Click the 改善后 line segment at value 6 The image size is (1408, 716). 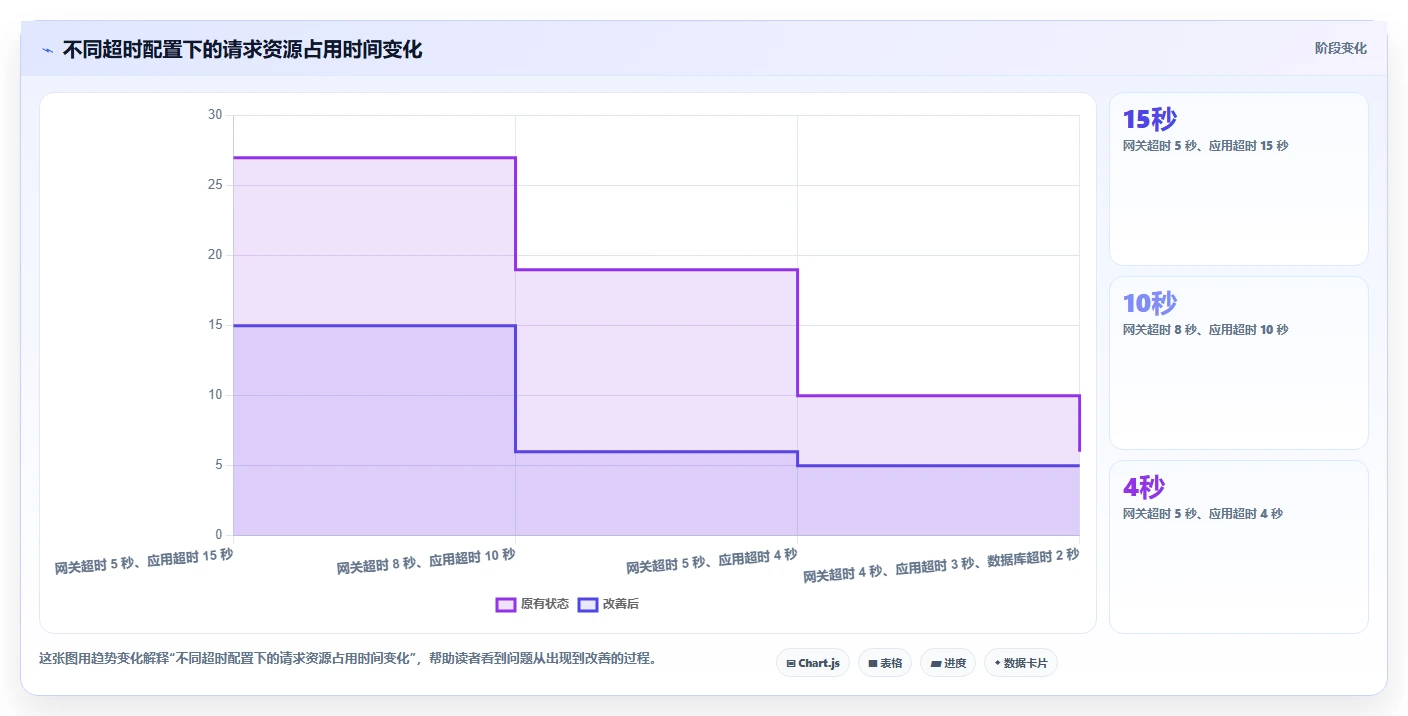pos(657,451)
